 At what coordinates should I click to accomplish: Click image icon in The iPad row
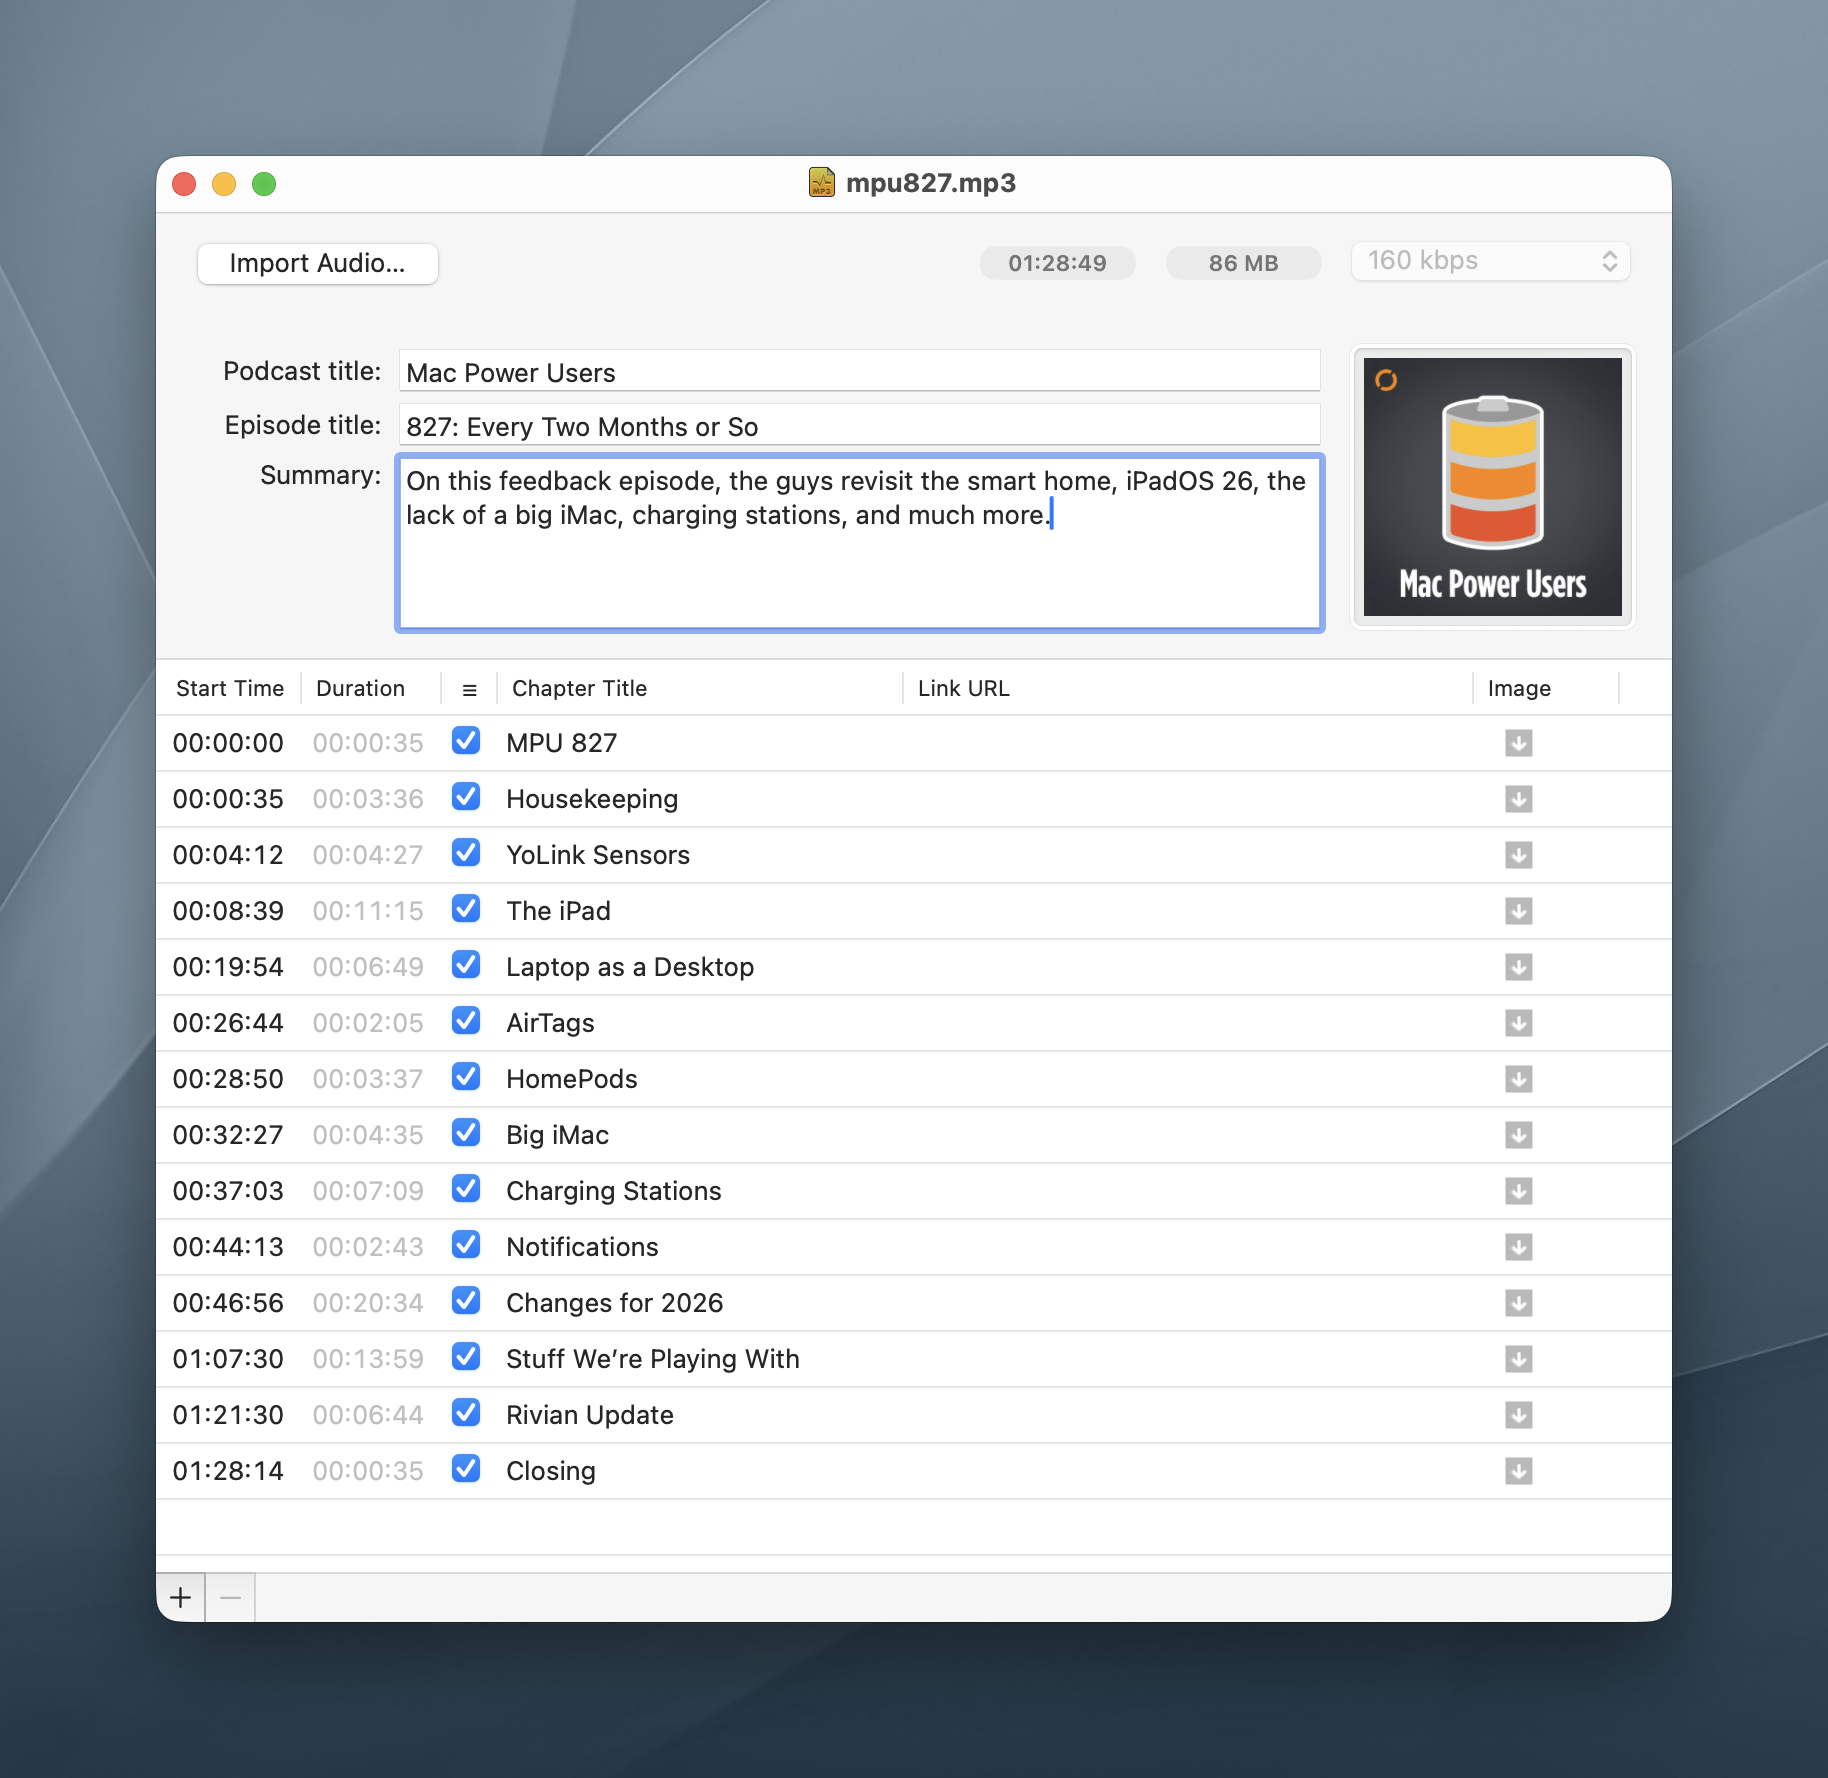(1518, 911)
